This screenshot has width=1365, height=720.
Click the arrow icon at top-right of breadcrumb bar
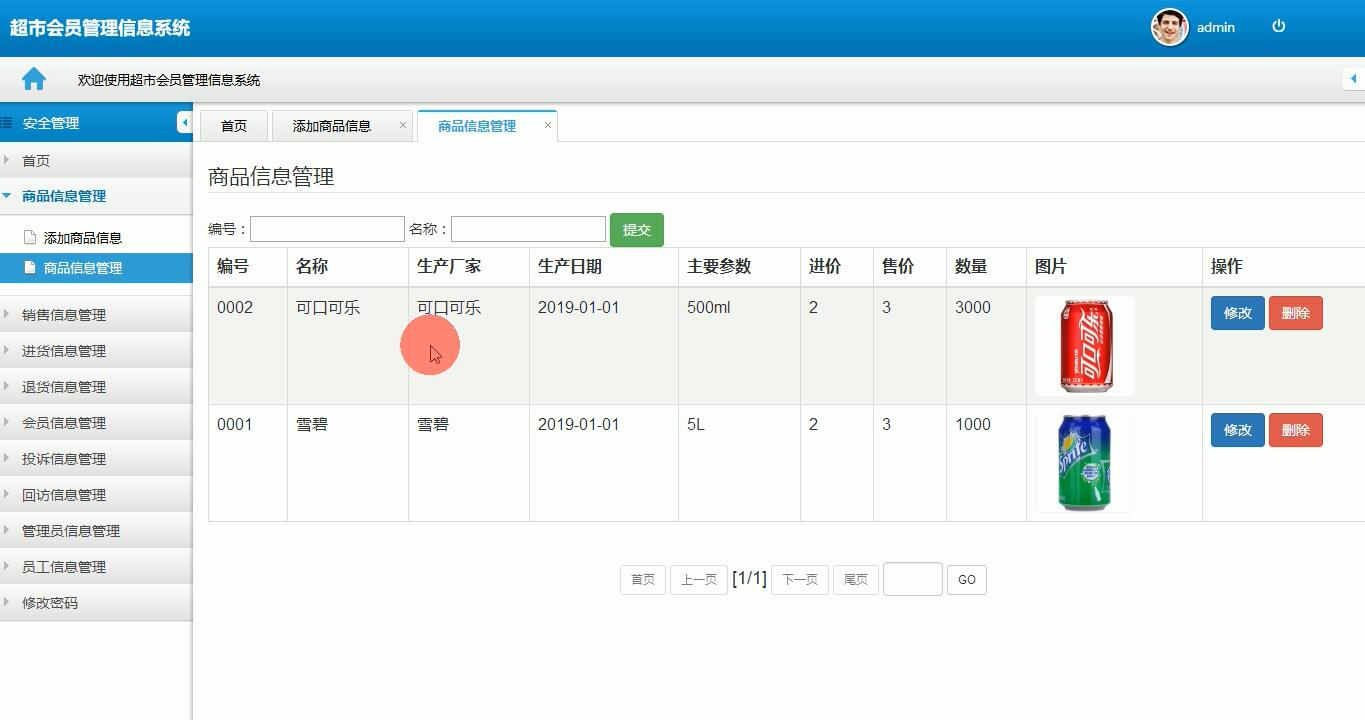pyautogui.click(x=1356, y=78)
